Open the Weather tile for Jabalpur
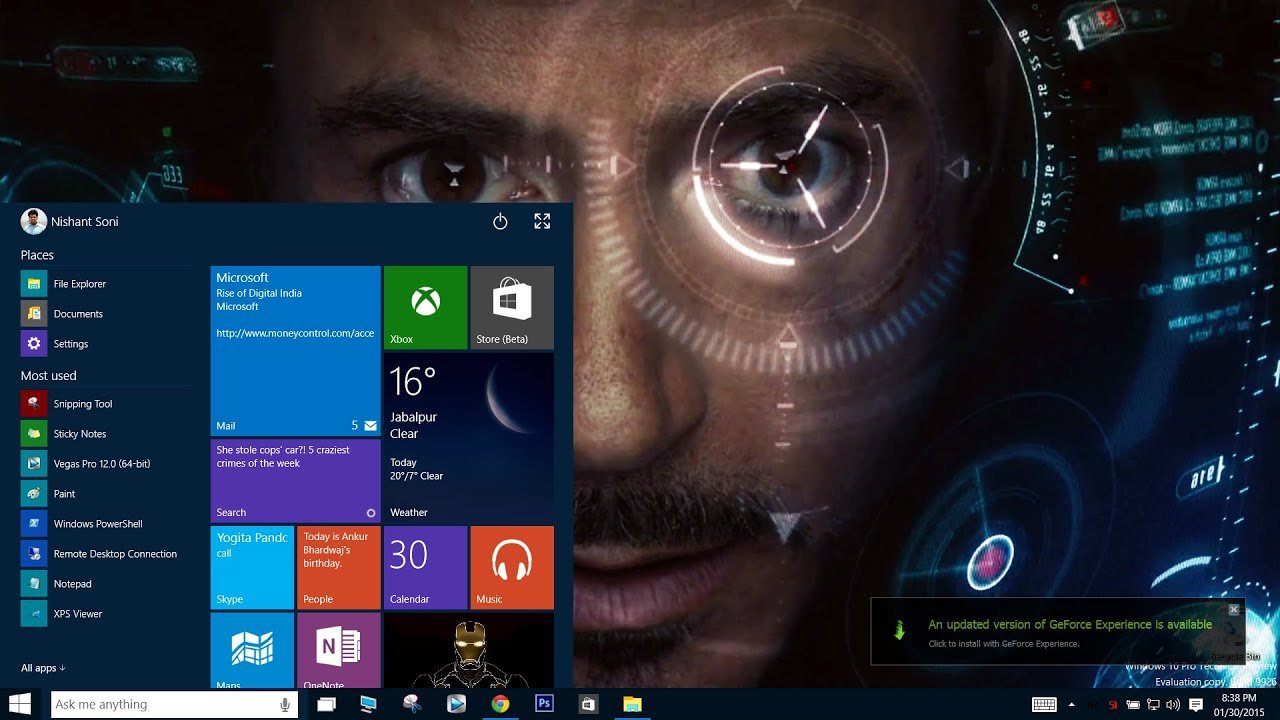1280x720 pixels. (469, 437)
